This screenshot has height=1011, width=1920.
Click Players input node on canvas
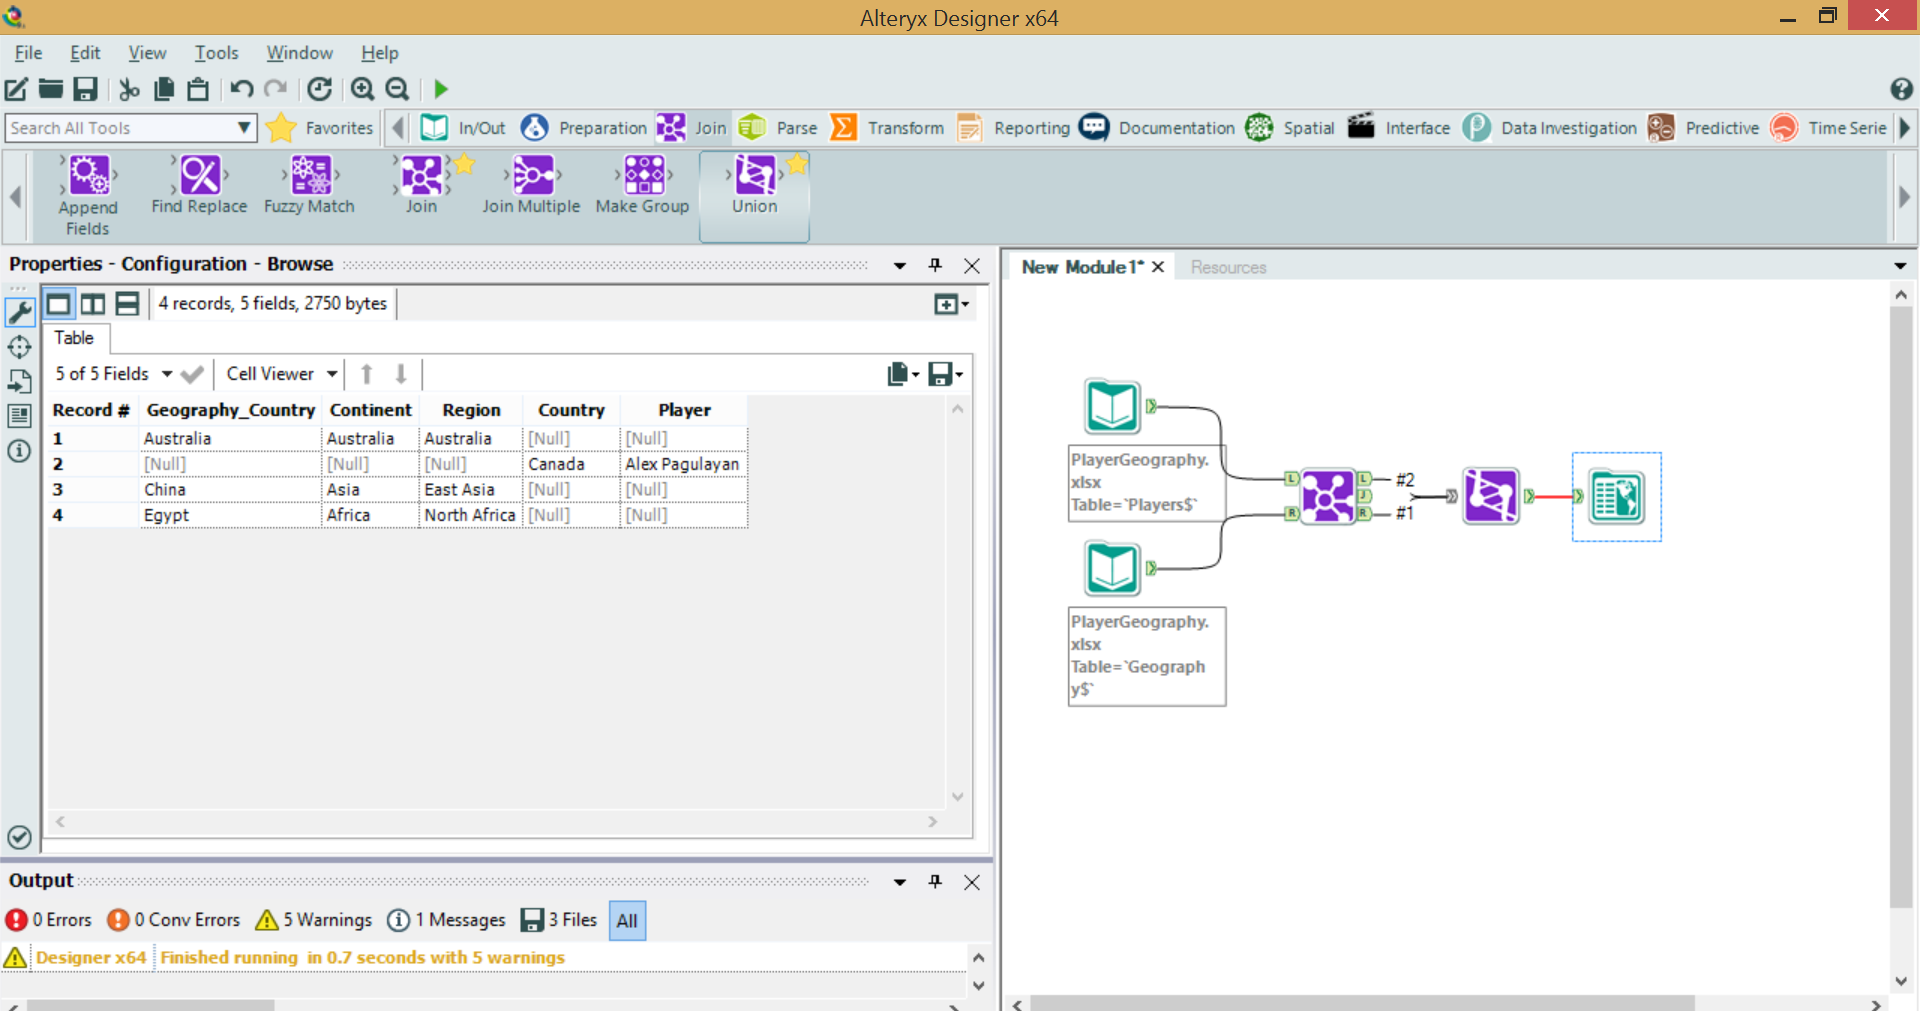pos(1112,406)
